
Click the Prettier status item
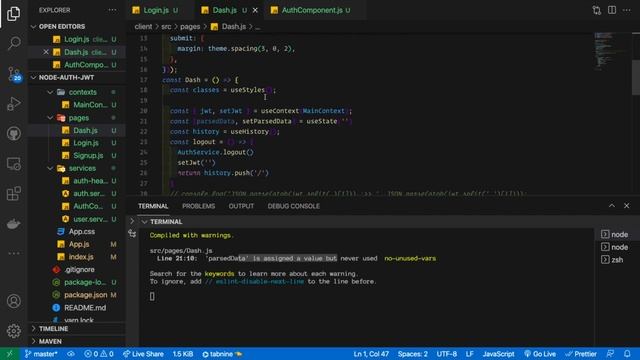(x=581, y=354)
